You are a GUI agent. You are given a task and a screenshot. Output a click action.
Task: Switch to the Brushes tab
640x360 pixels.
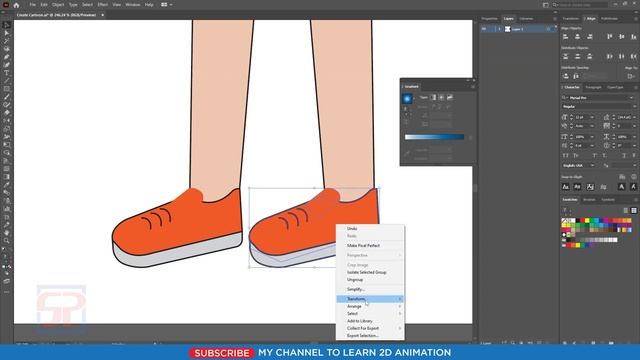click(x=589, y=200)
